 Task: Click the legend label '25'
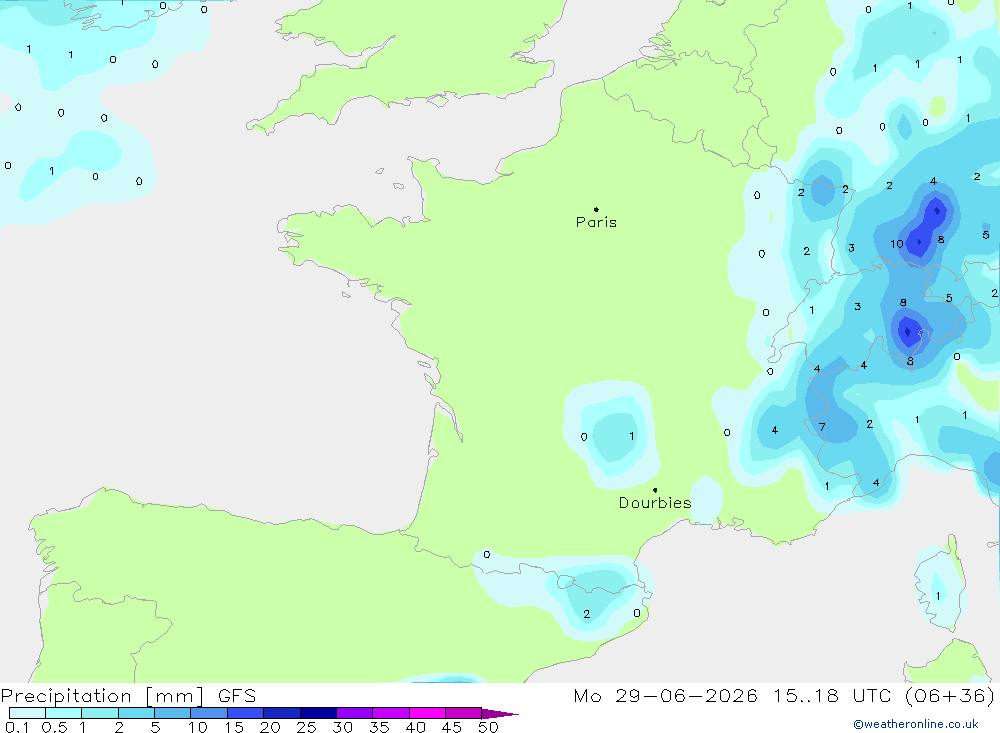(306, 727)
